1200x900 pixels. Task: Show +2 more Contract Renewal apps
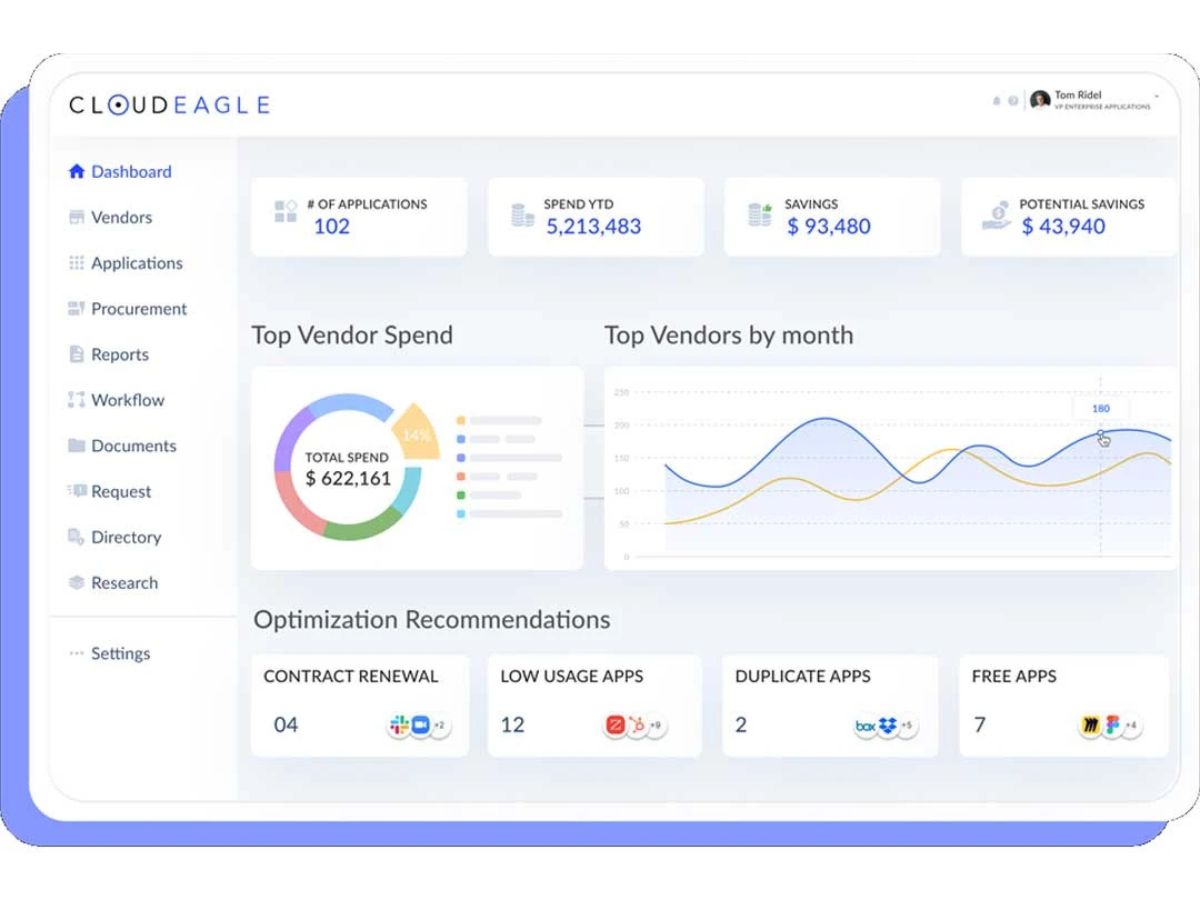(x=439, y=726)
